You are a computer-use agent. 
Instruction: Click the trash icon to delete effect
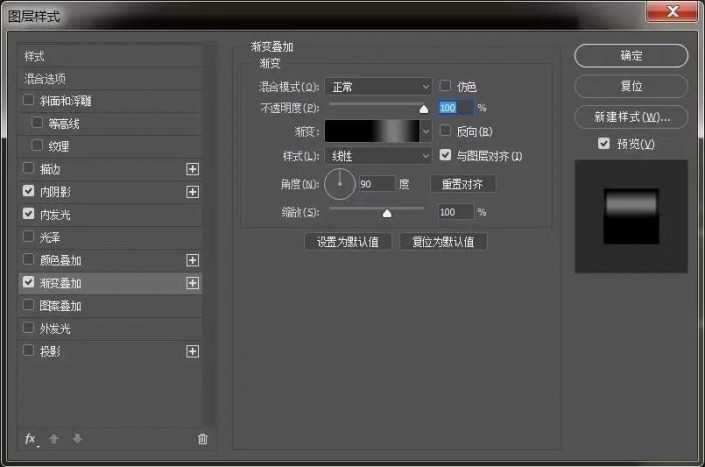[203, 439]
